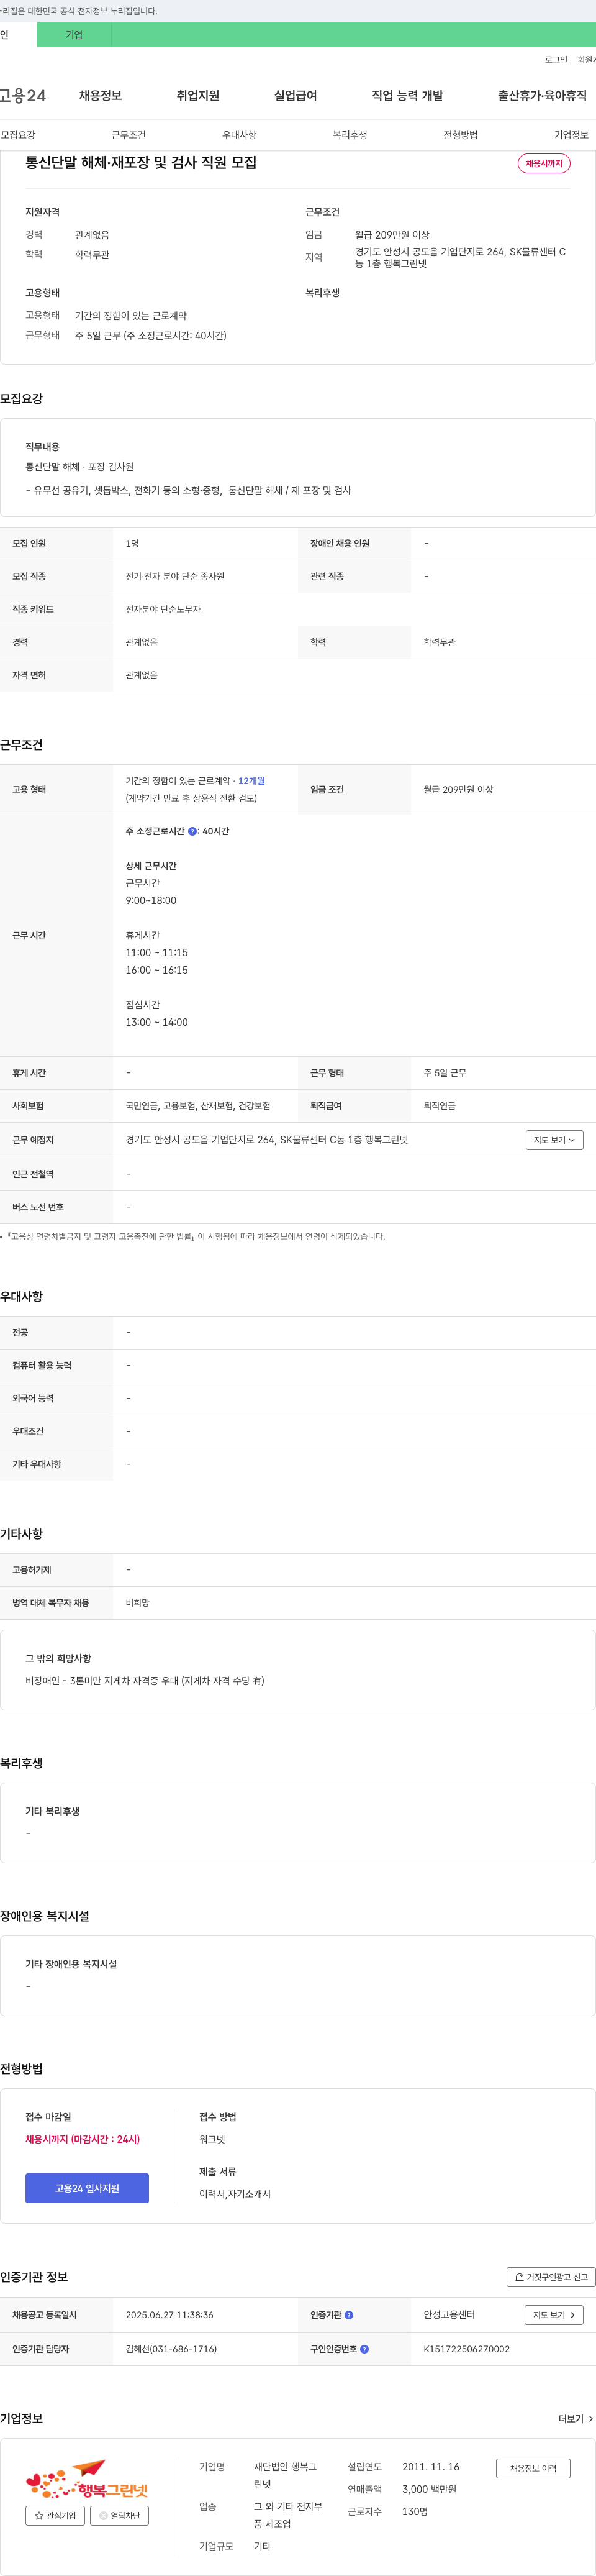Select registration date 2025.06.27 11:38:36
This screenshot has height=2576, width=596.
coord(169,2315)
